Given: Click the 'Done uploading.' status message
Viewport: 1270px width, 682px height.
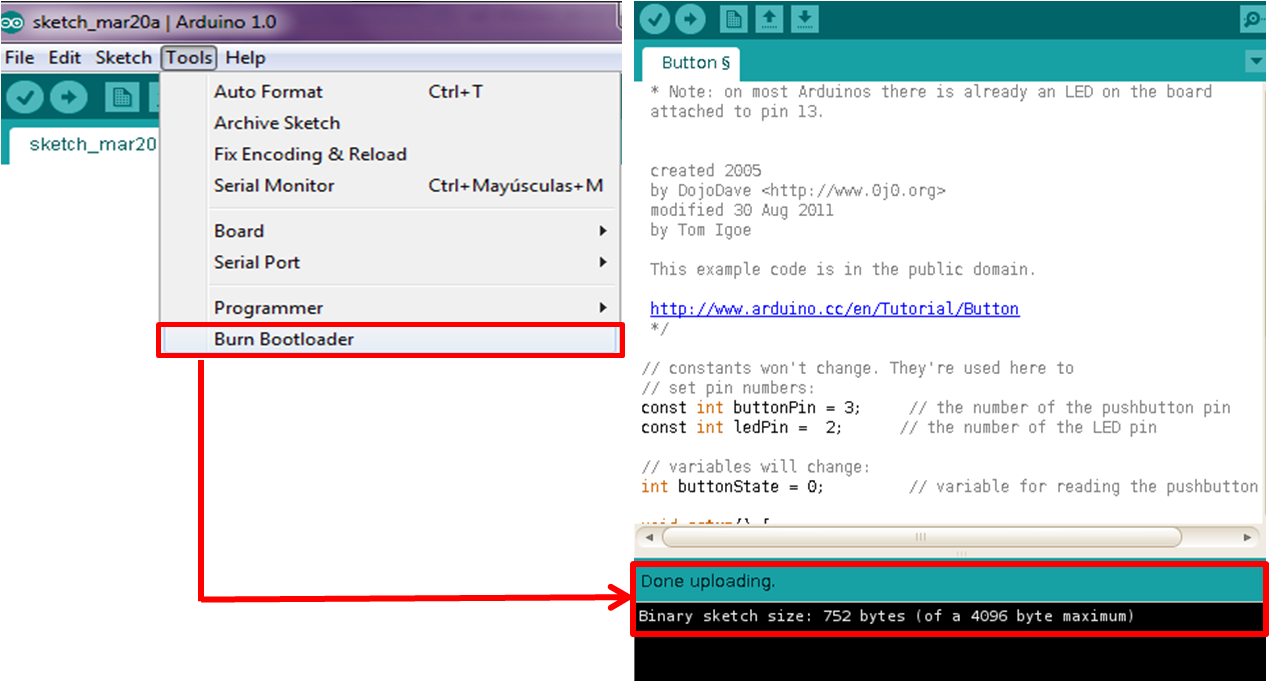Looking at the screenshot, I should pos(707,581).
